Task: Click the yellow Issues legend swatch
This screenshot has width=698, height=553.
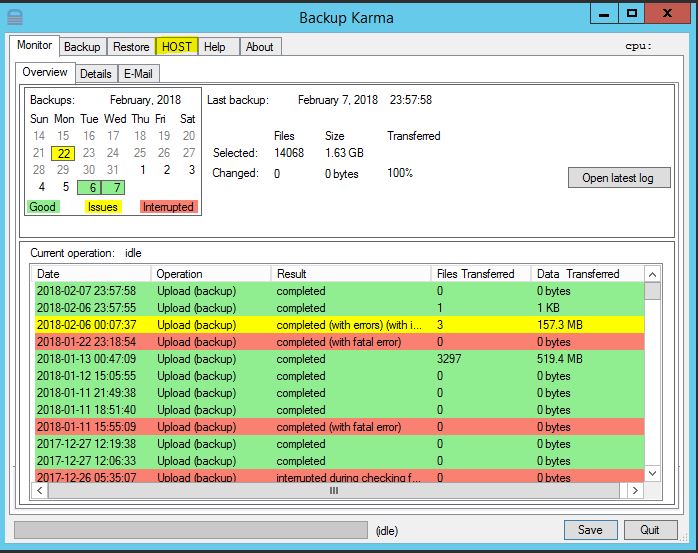Action: point(103,207)
